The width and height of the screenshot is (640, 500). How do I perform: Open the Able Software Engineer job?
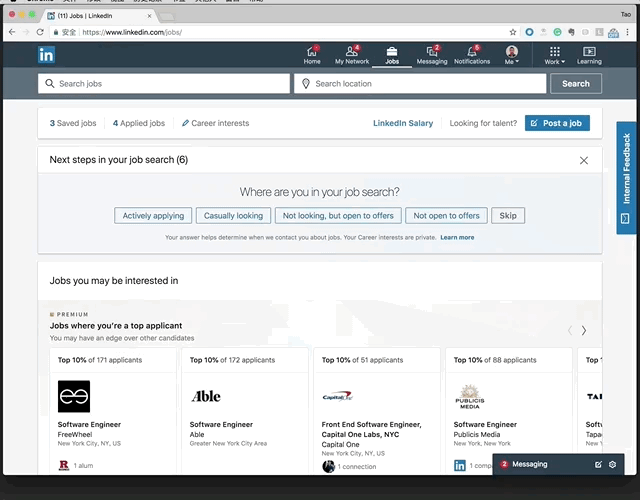pyautogui.click(x=221, y=424)
